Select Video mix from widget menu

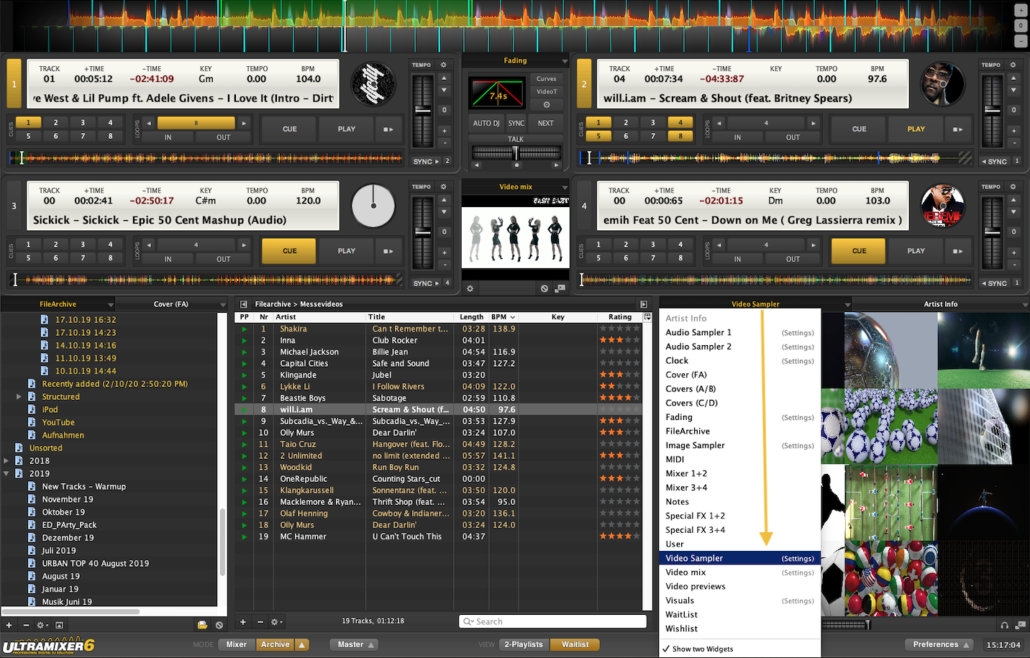686,572
